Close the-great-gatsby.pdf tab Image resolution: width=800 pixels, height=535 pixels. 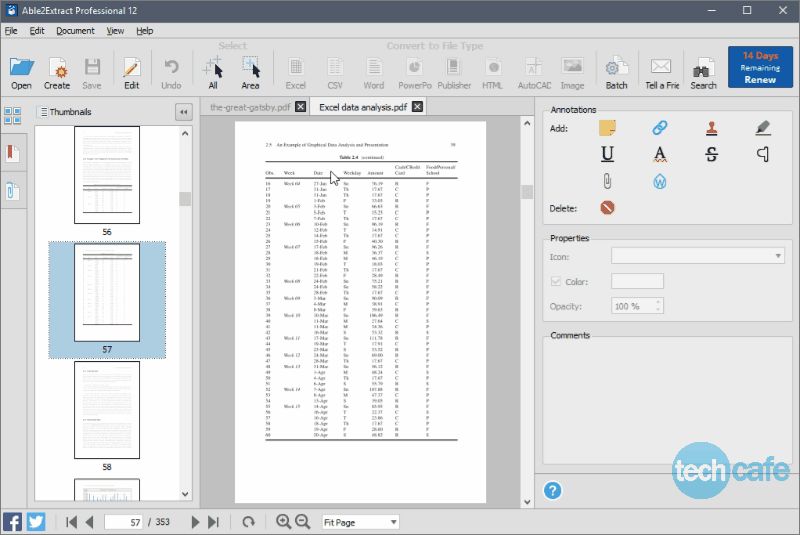[301, 107]
